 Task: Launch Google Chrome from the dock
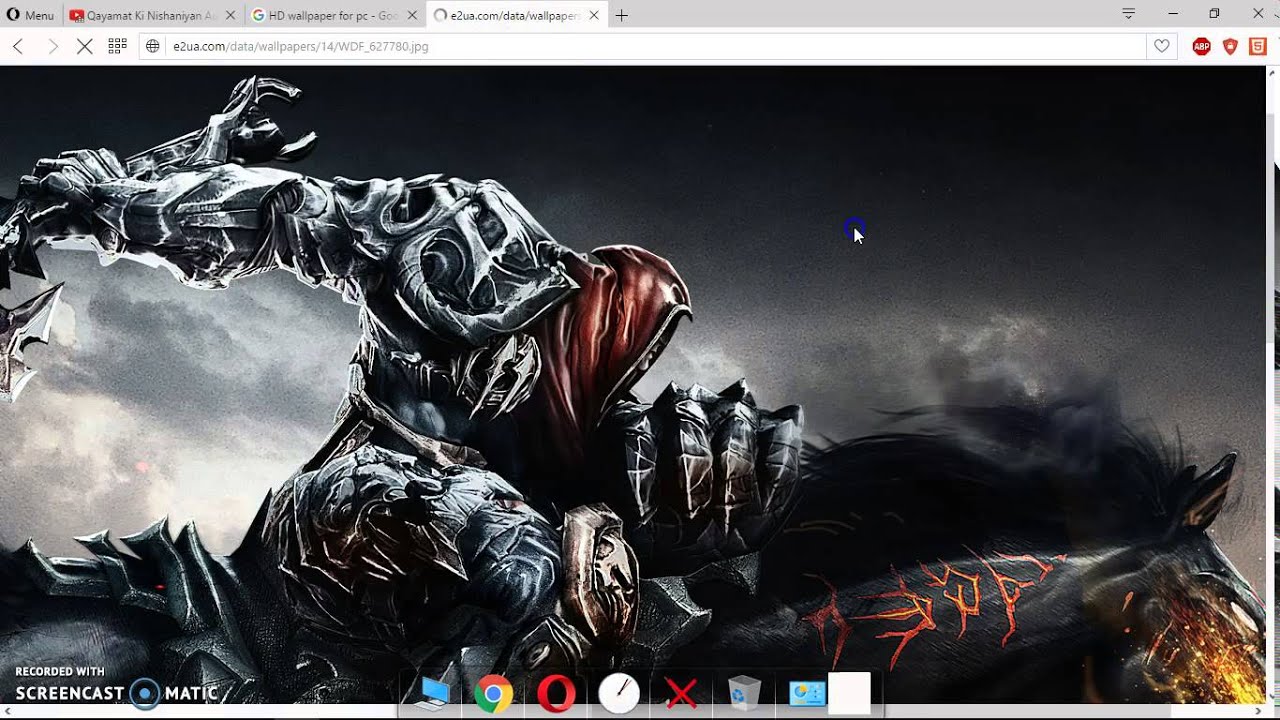click(493, 693)
